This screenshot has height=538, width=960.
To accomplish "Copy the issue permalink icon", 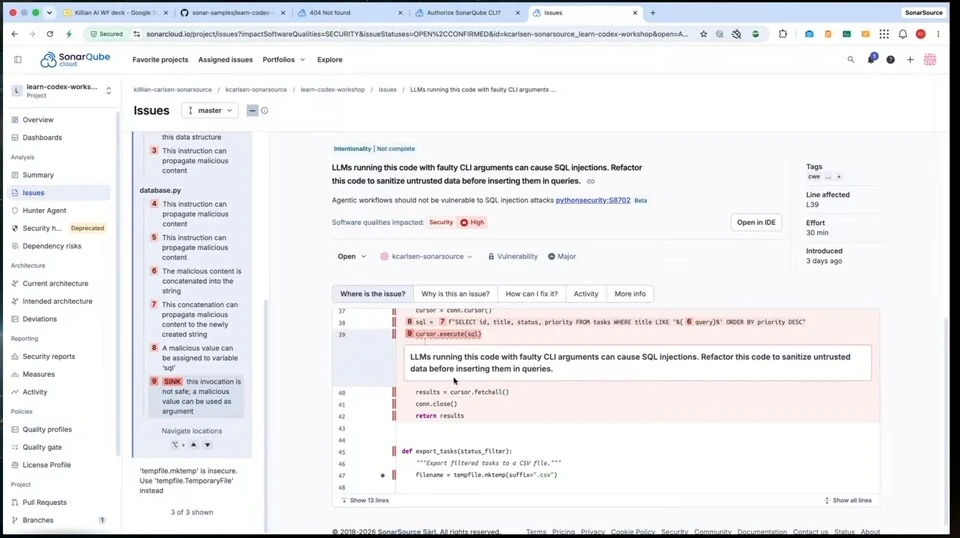I will [x=591, y=181].
